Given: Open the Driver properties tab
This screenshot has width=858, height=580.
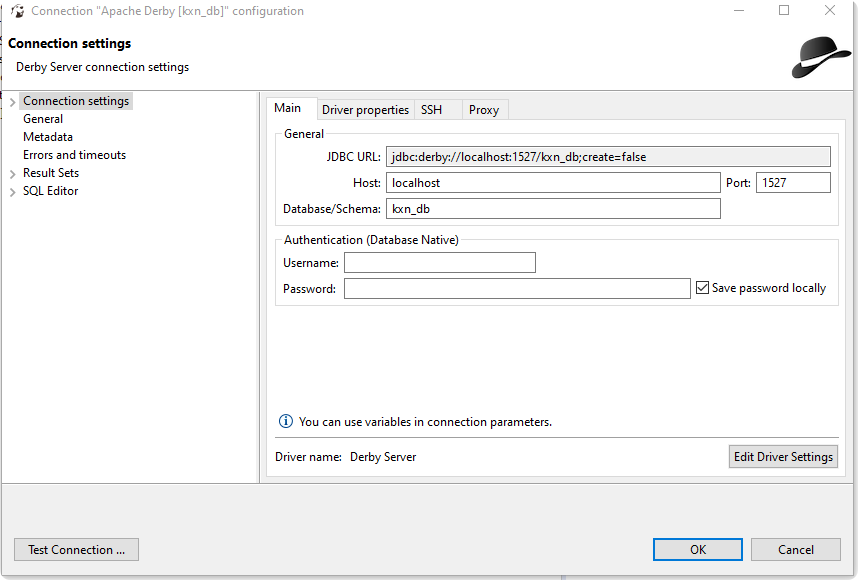Looking at the screenshot, I should (366, 110).
